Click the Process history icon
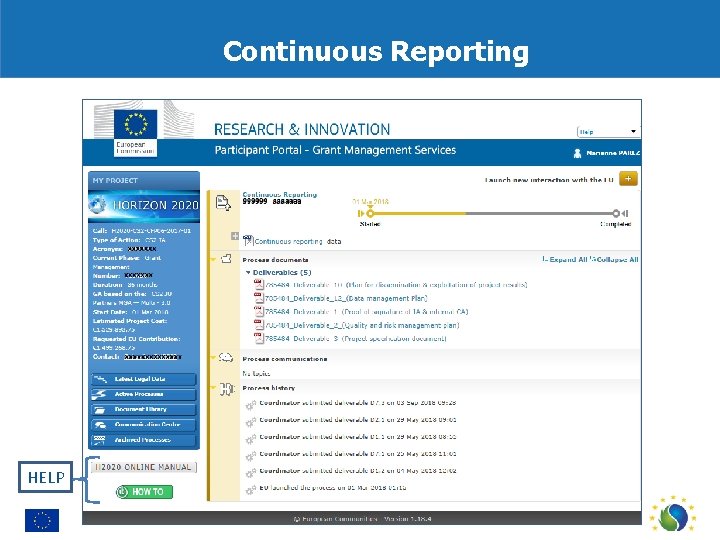Image resolution: width=720 pixels, height=540 pixels. pos(226,389)
